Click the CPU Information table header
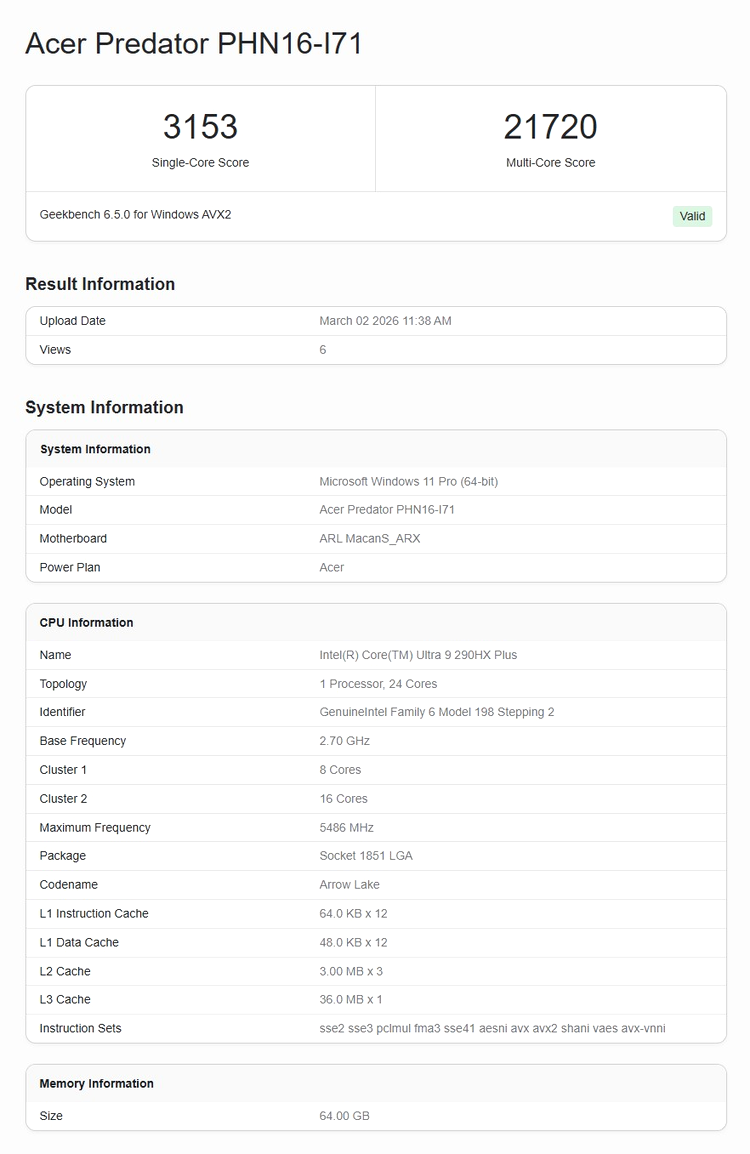Viewport: 750px width, 1154px height. [86, 623]
